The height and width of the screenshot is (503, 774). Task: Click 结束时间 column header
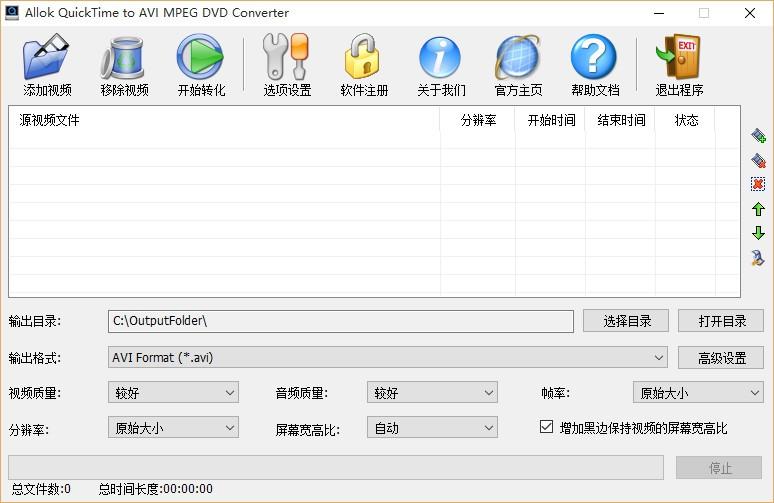pos(621,120)
